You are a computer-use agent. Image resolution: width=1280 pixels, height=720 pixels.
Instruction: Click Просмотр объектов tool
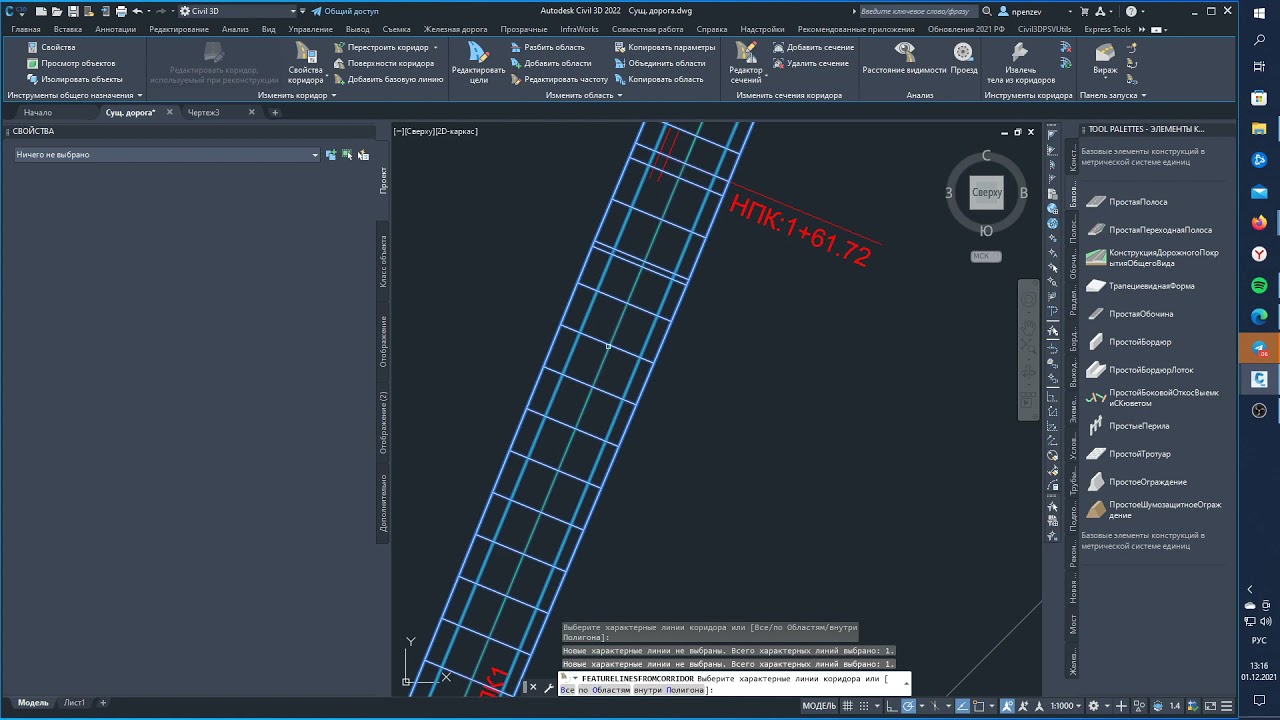(x=71, y=63)
